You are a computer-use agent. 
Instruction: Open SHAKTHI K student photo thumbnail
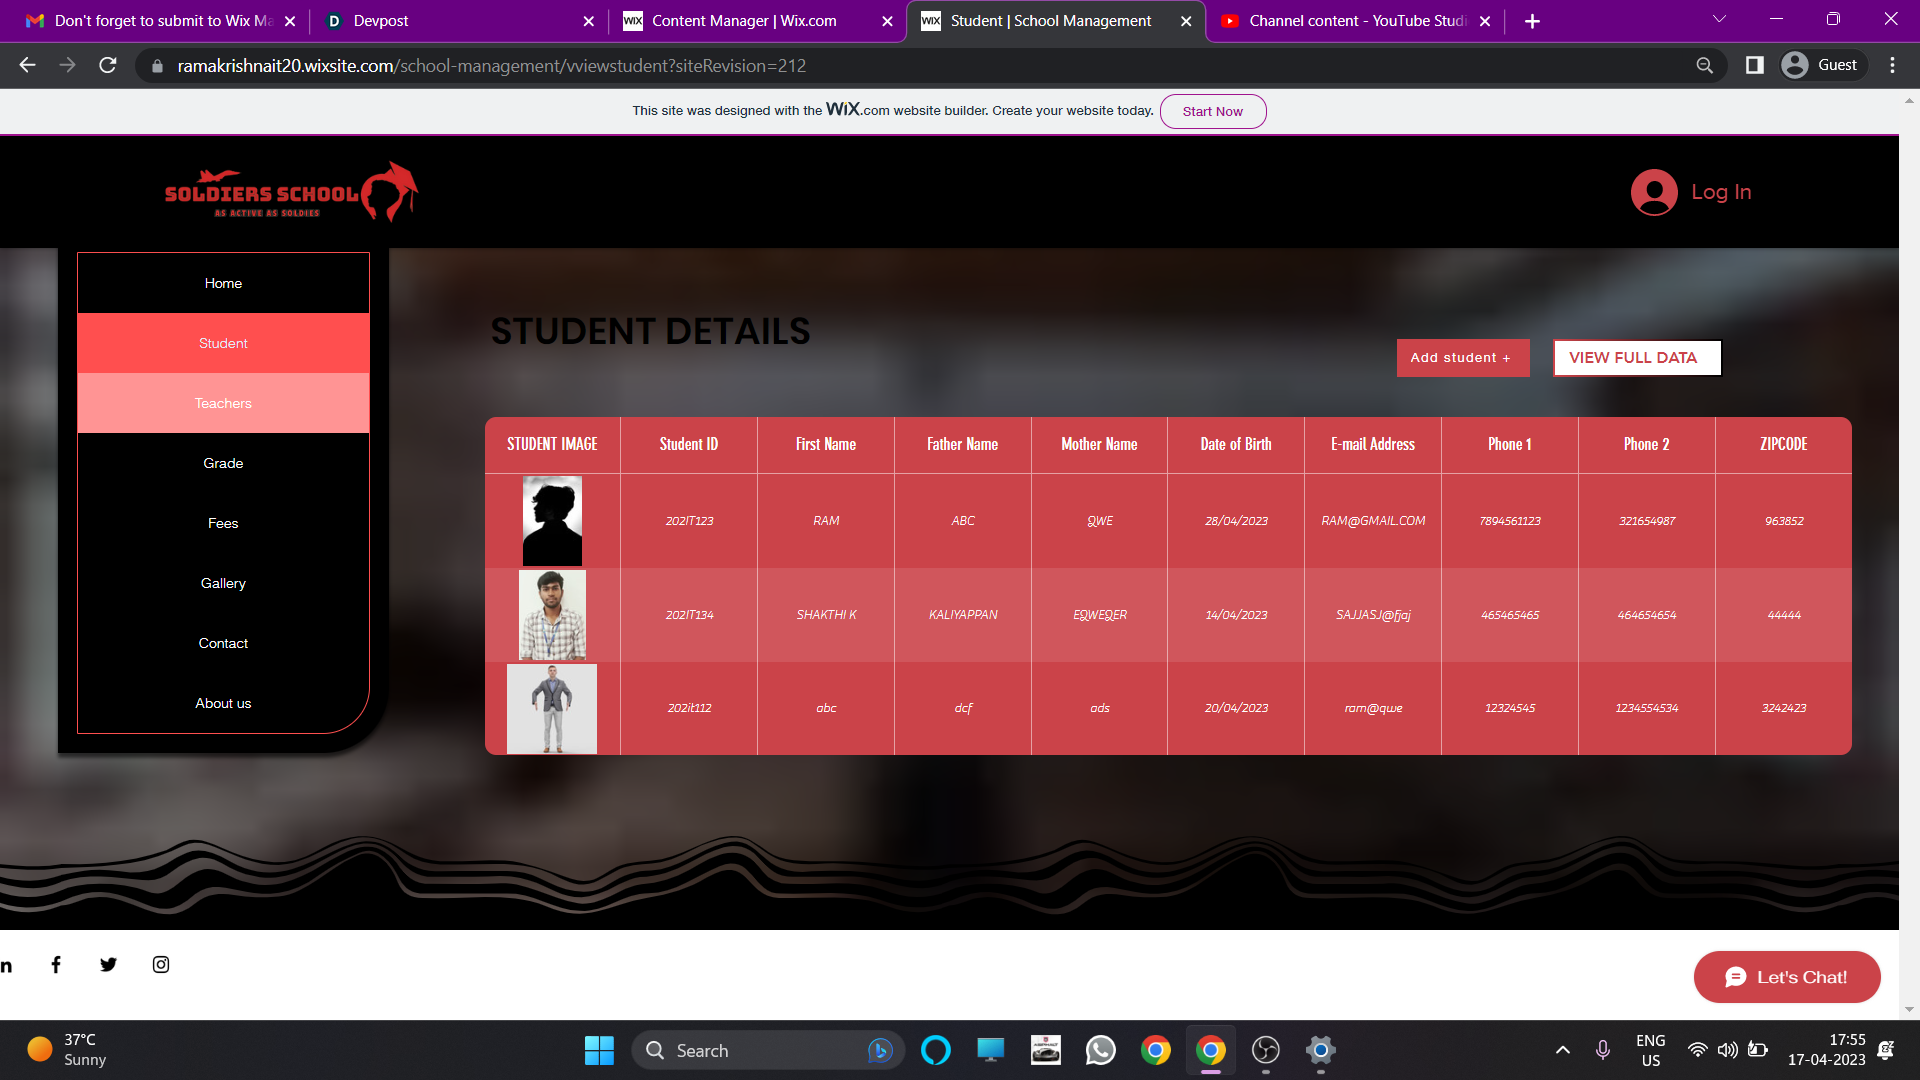(x=552, y=614)
